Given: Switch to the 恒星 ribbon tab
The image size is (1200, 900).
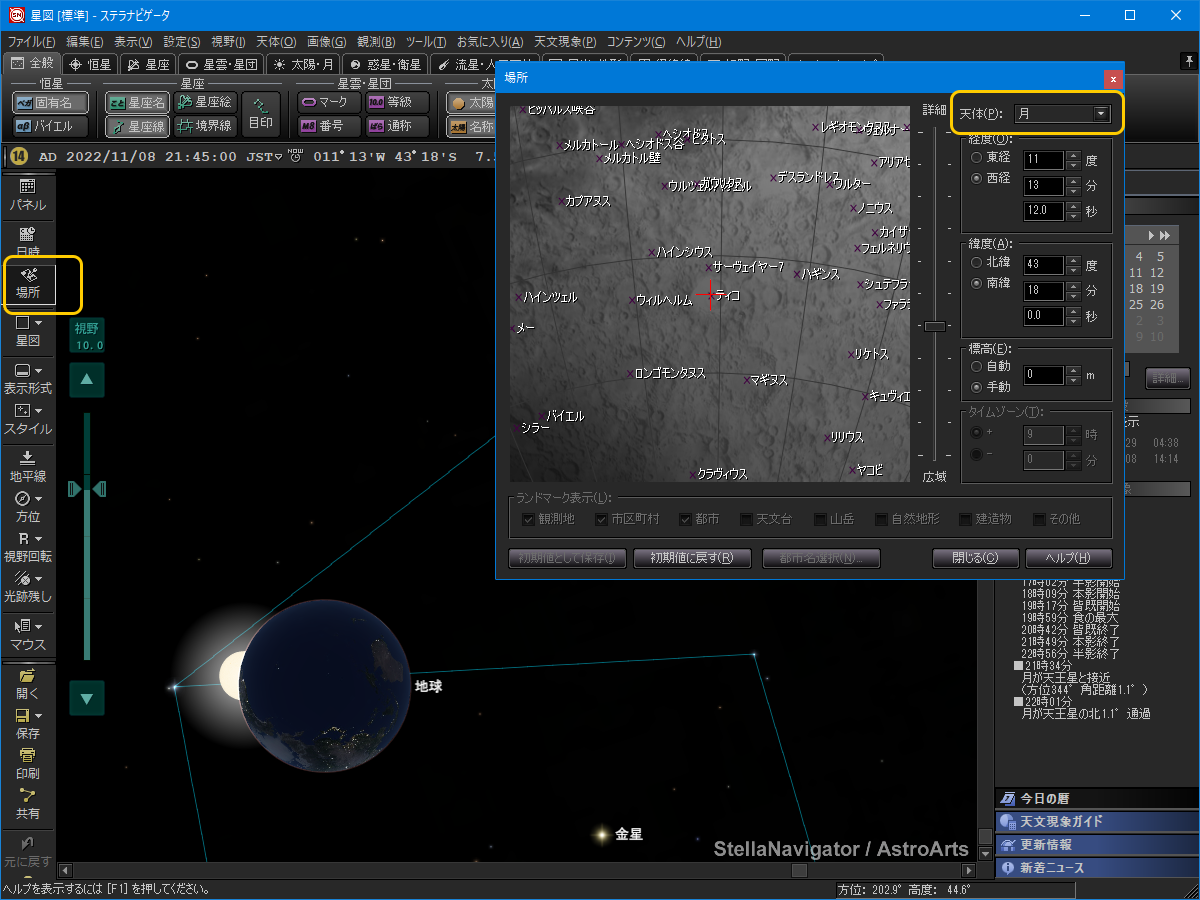Looking at the screenshot, I should (x=90, y=64).
